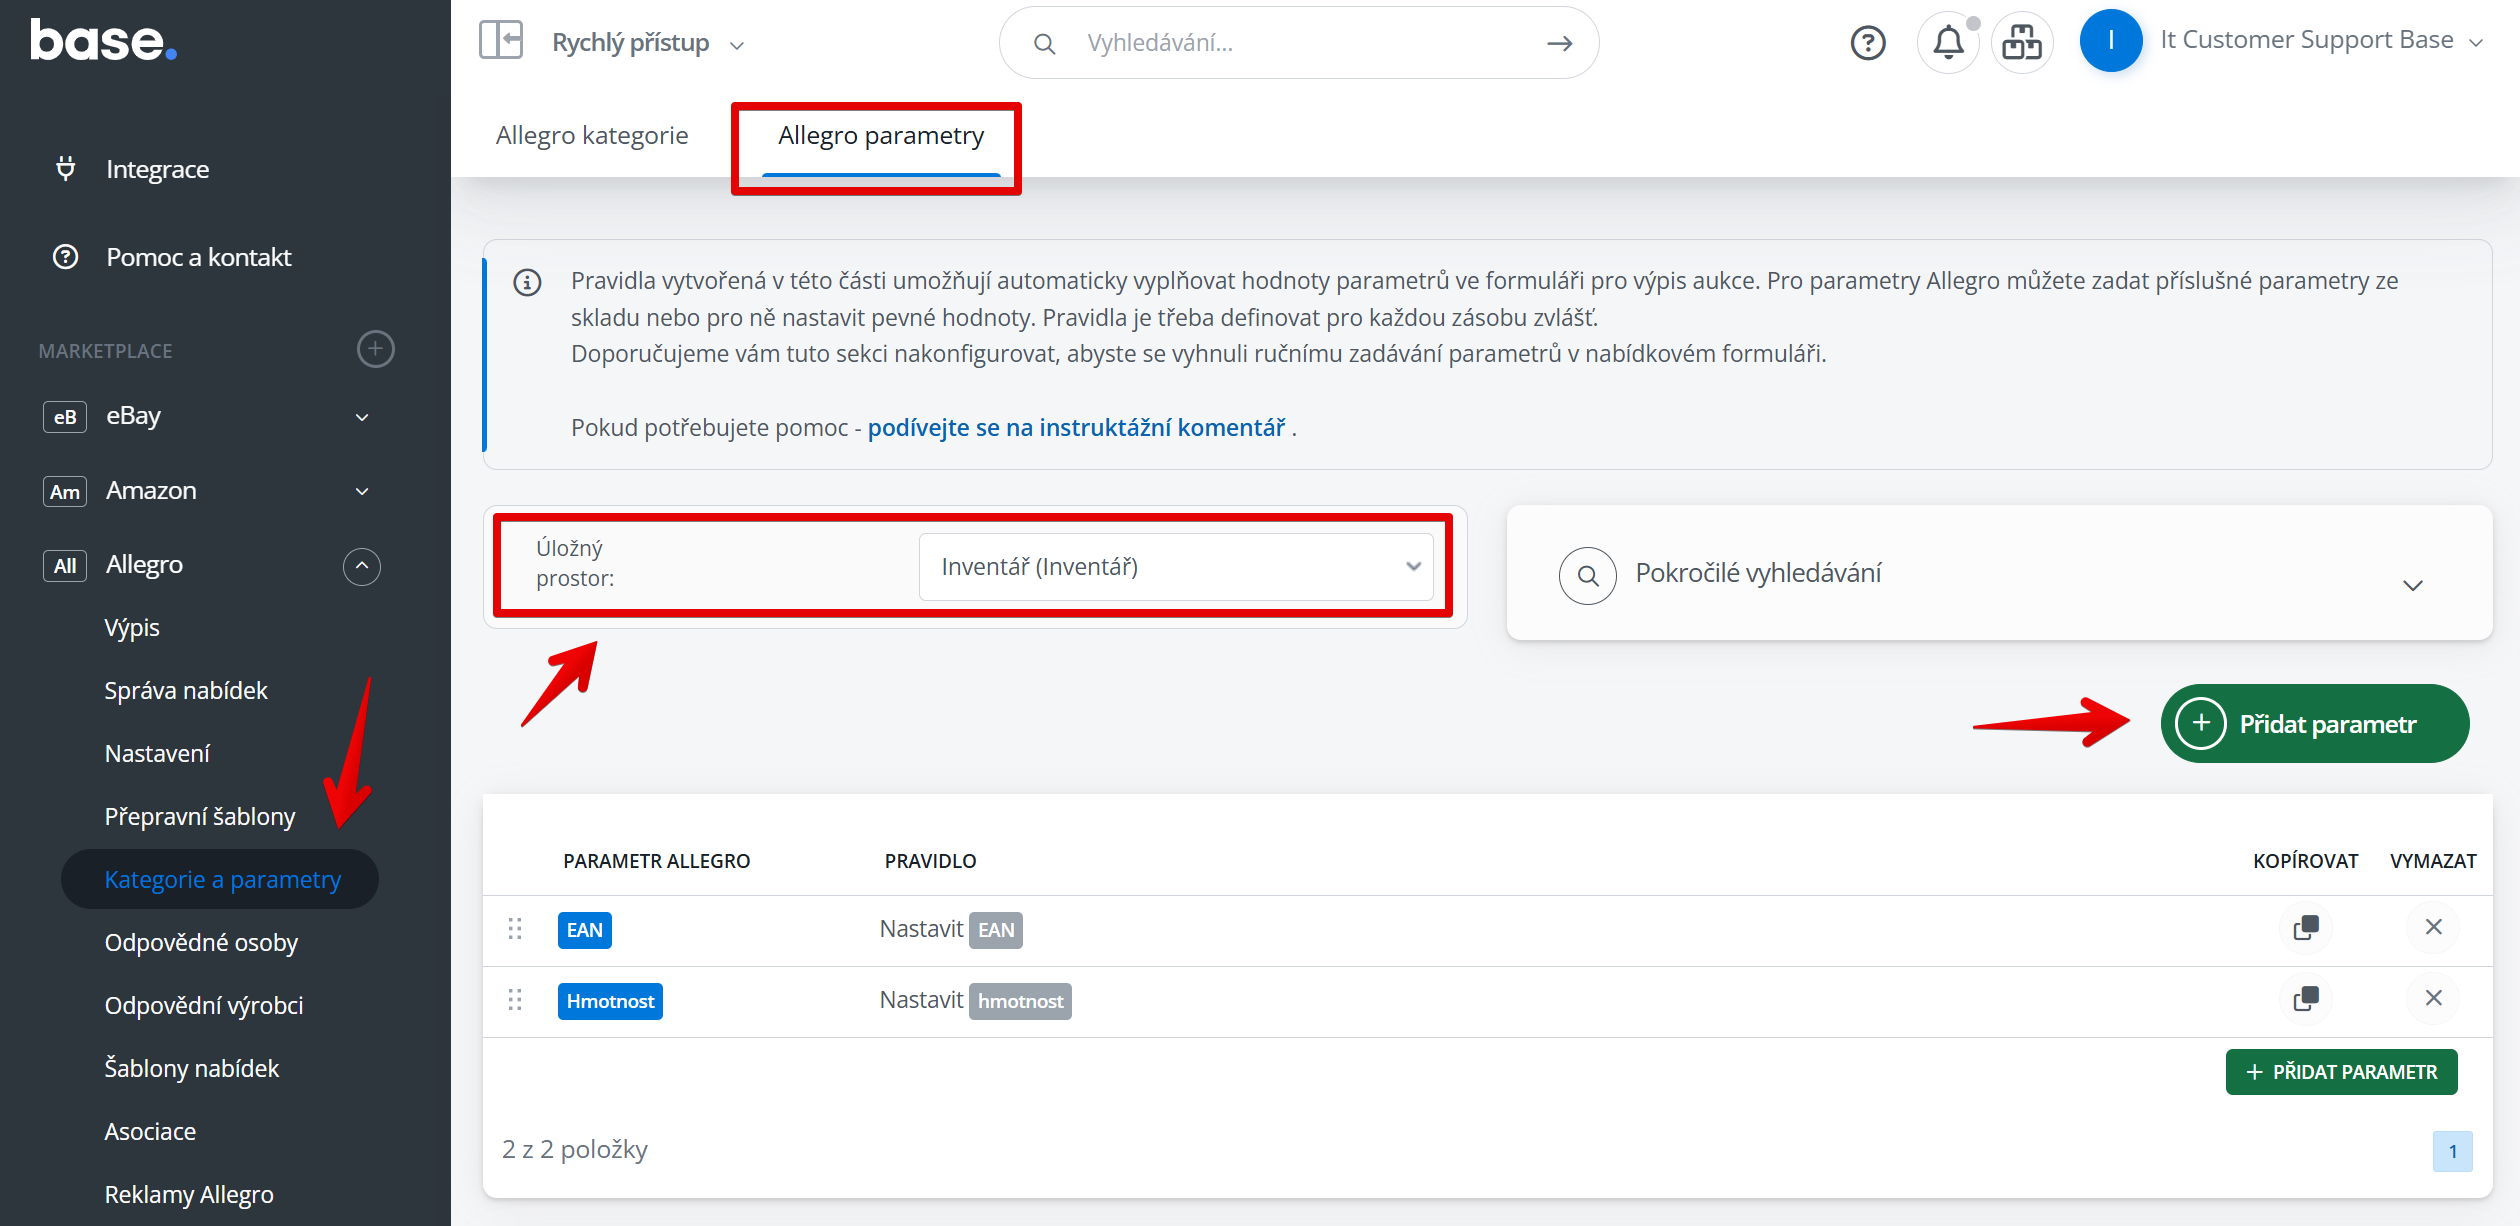The image size is (2520, 1226).
Task: Collapse the Allegro menu chevron
Action: coord(362,566)
